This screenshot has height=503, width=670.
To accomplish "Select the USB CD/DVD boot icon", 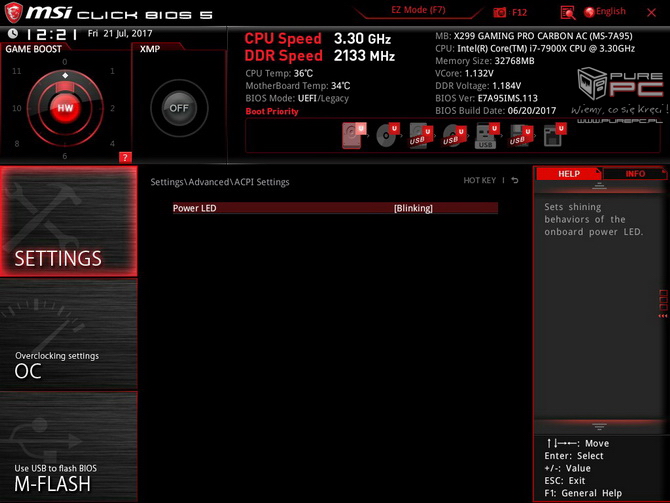I will pos(454,135).
